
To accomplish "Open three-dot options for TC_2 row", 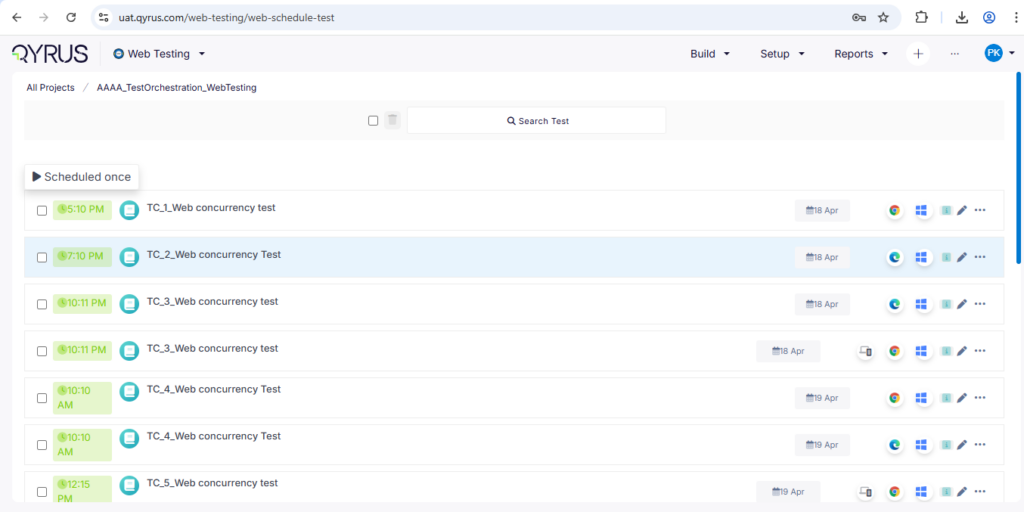I will pos(980,257).
